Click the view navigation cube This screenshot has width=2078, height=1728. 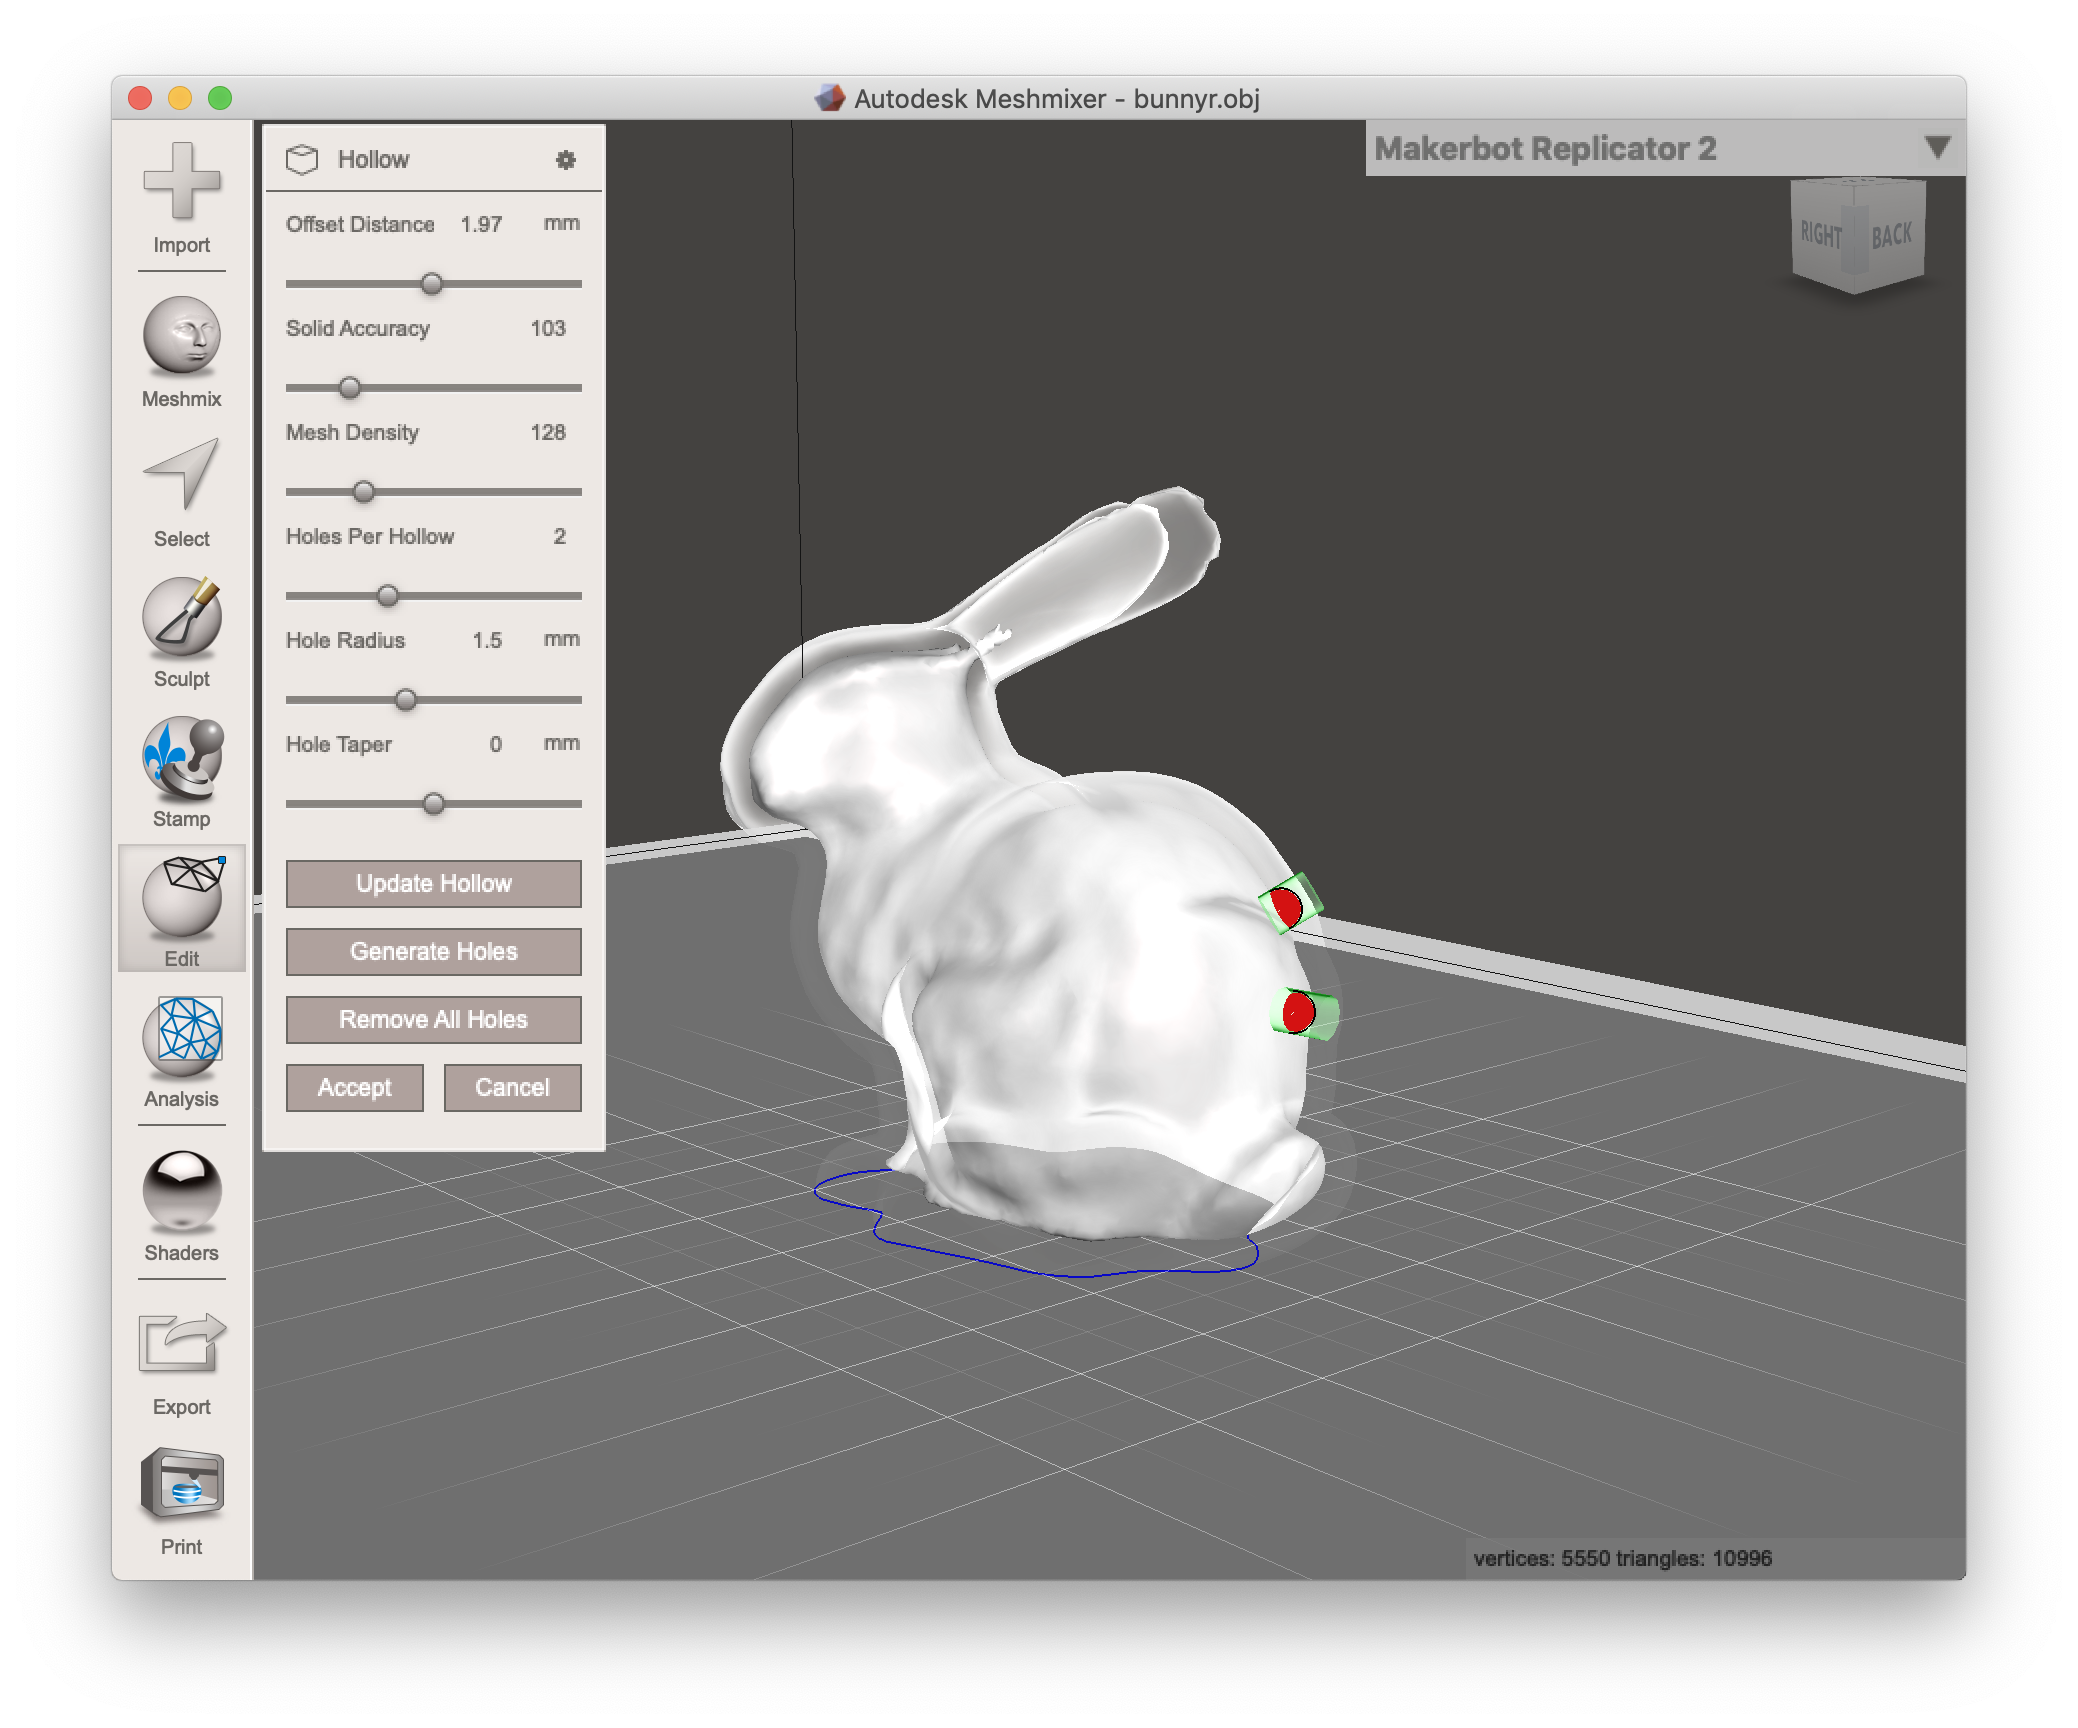pos(1857,236)
